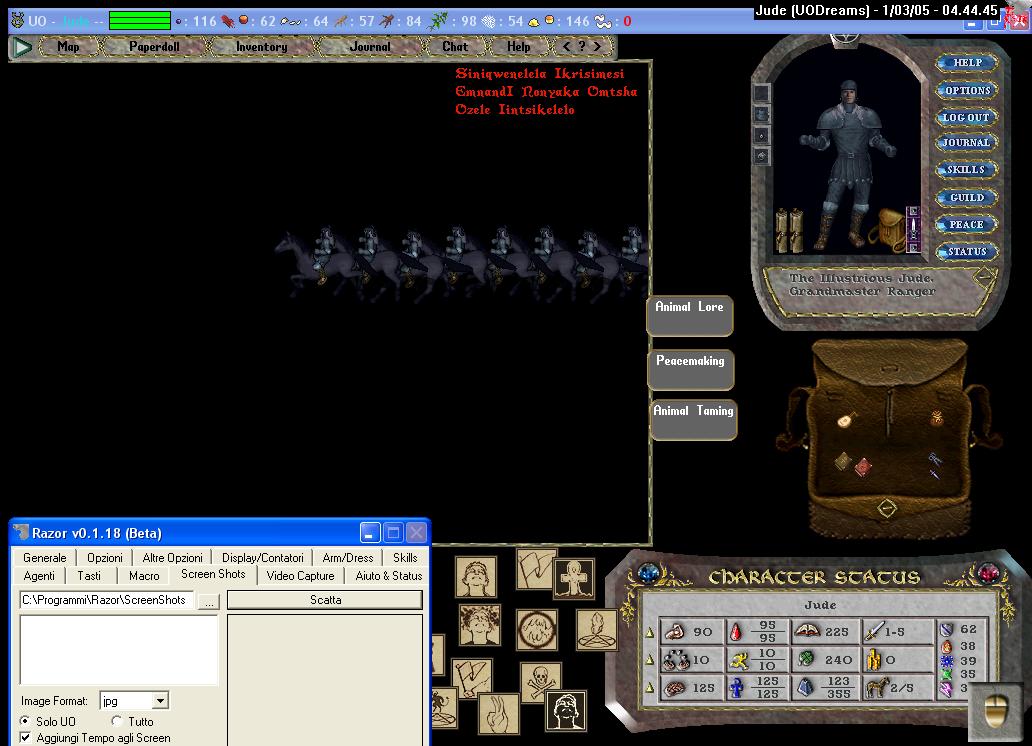The image size is (1032, 746).
Task: Click the browse (...) button beside screenshot path
Action: [x=209, y=602]
